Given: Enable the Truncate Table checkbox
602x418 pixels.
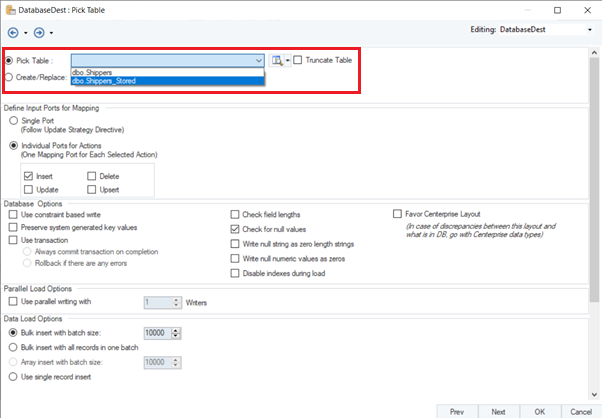Looking at the screenshot, I should (299, 60).
